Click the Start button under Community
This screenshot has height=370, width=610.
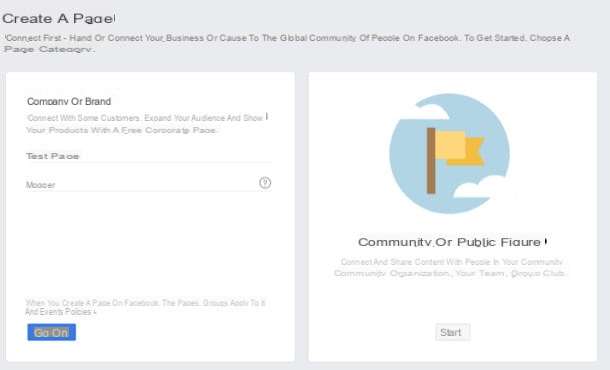pos(452,332)
